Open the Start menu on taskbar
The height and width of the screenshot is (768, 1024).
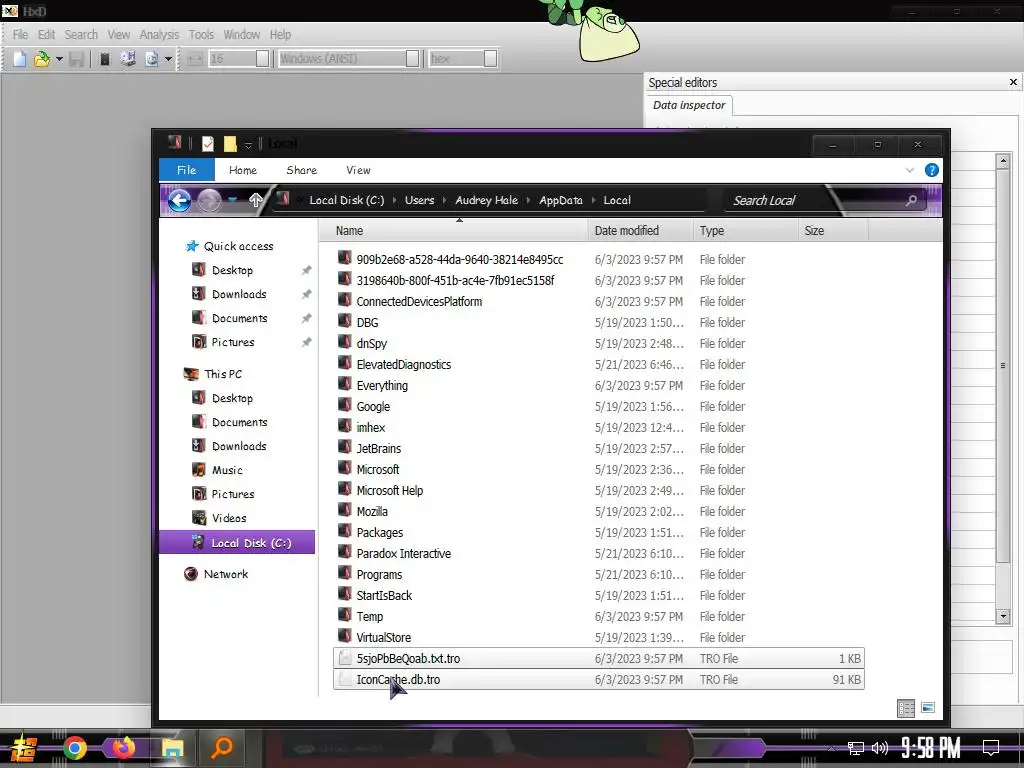[24, 748]
